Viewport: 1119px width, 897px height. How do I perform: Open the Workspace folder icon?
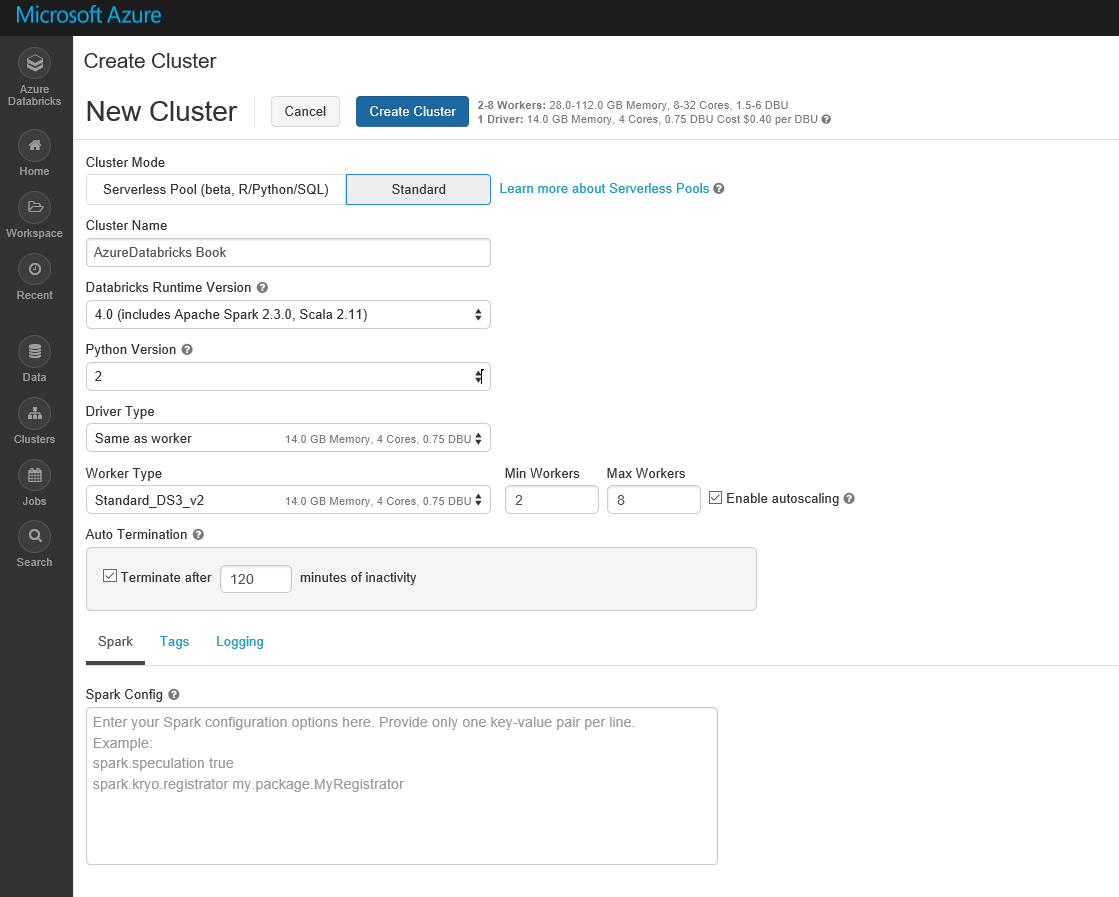click(x=34, y=208)
